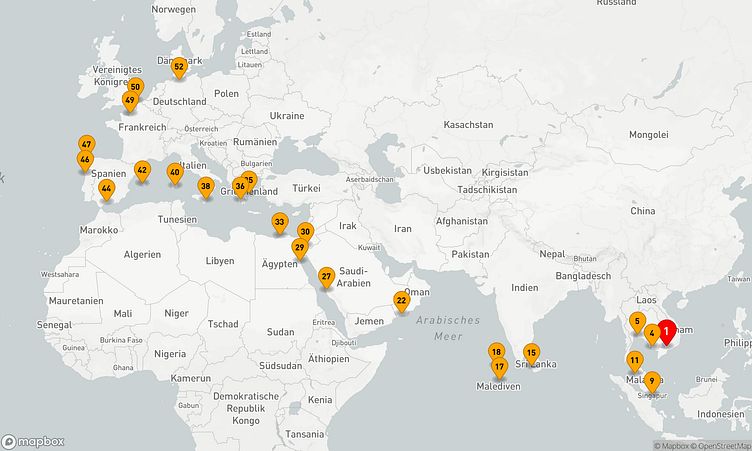Click marker 47 off the Iberian coast
Image resolution: width=752 pixels, height=451 pixels.
click(87, 145)
